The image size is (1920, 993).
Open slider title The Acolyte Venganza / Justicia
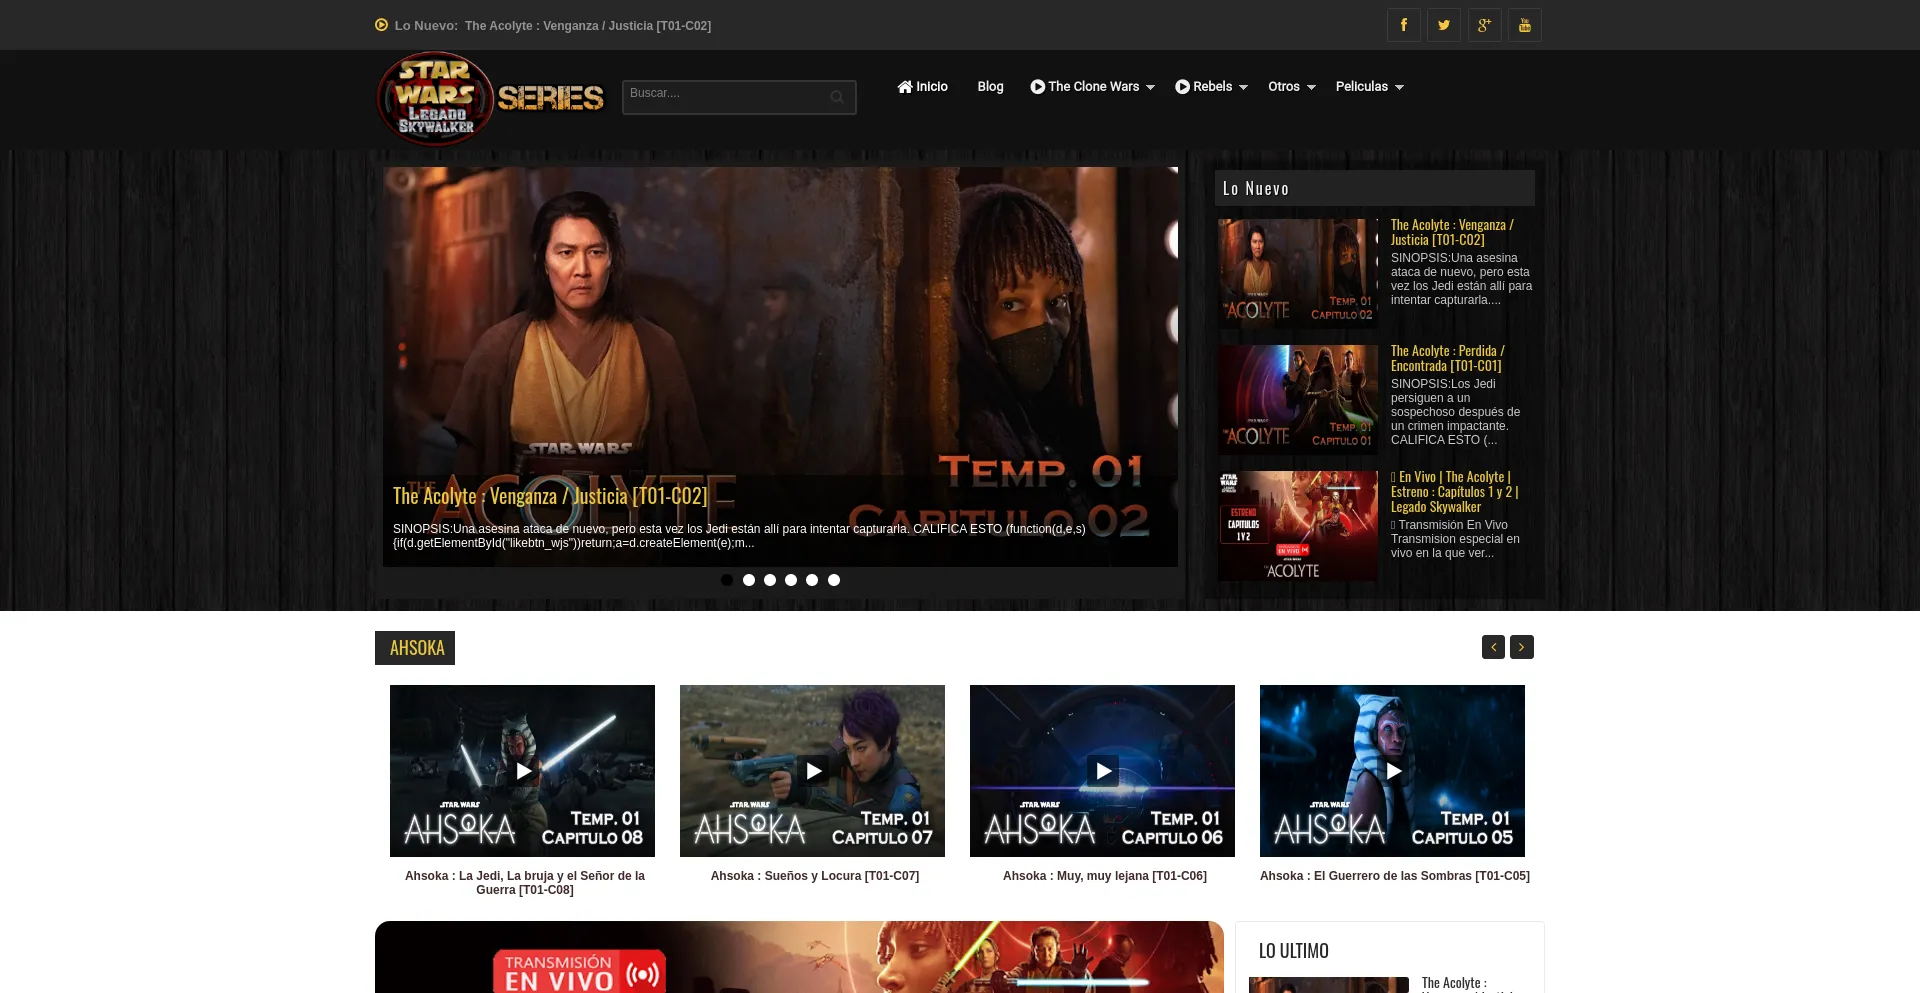coord(550,496)
